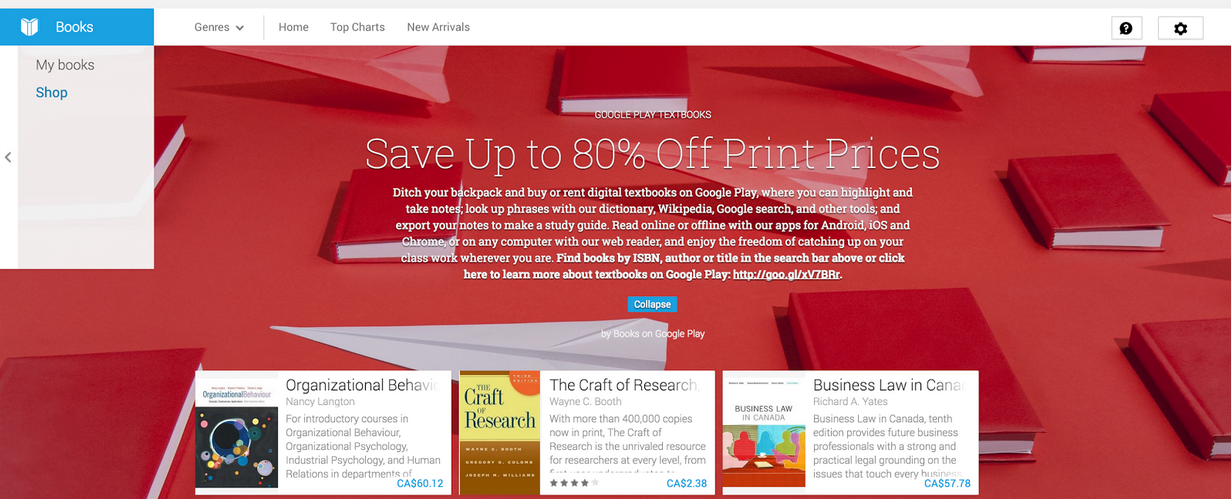
Task: Open the help question mark icon
Action: 1126,28
